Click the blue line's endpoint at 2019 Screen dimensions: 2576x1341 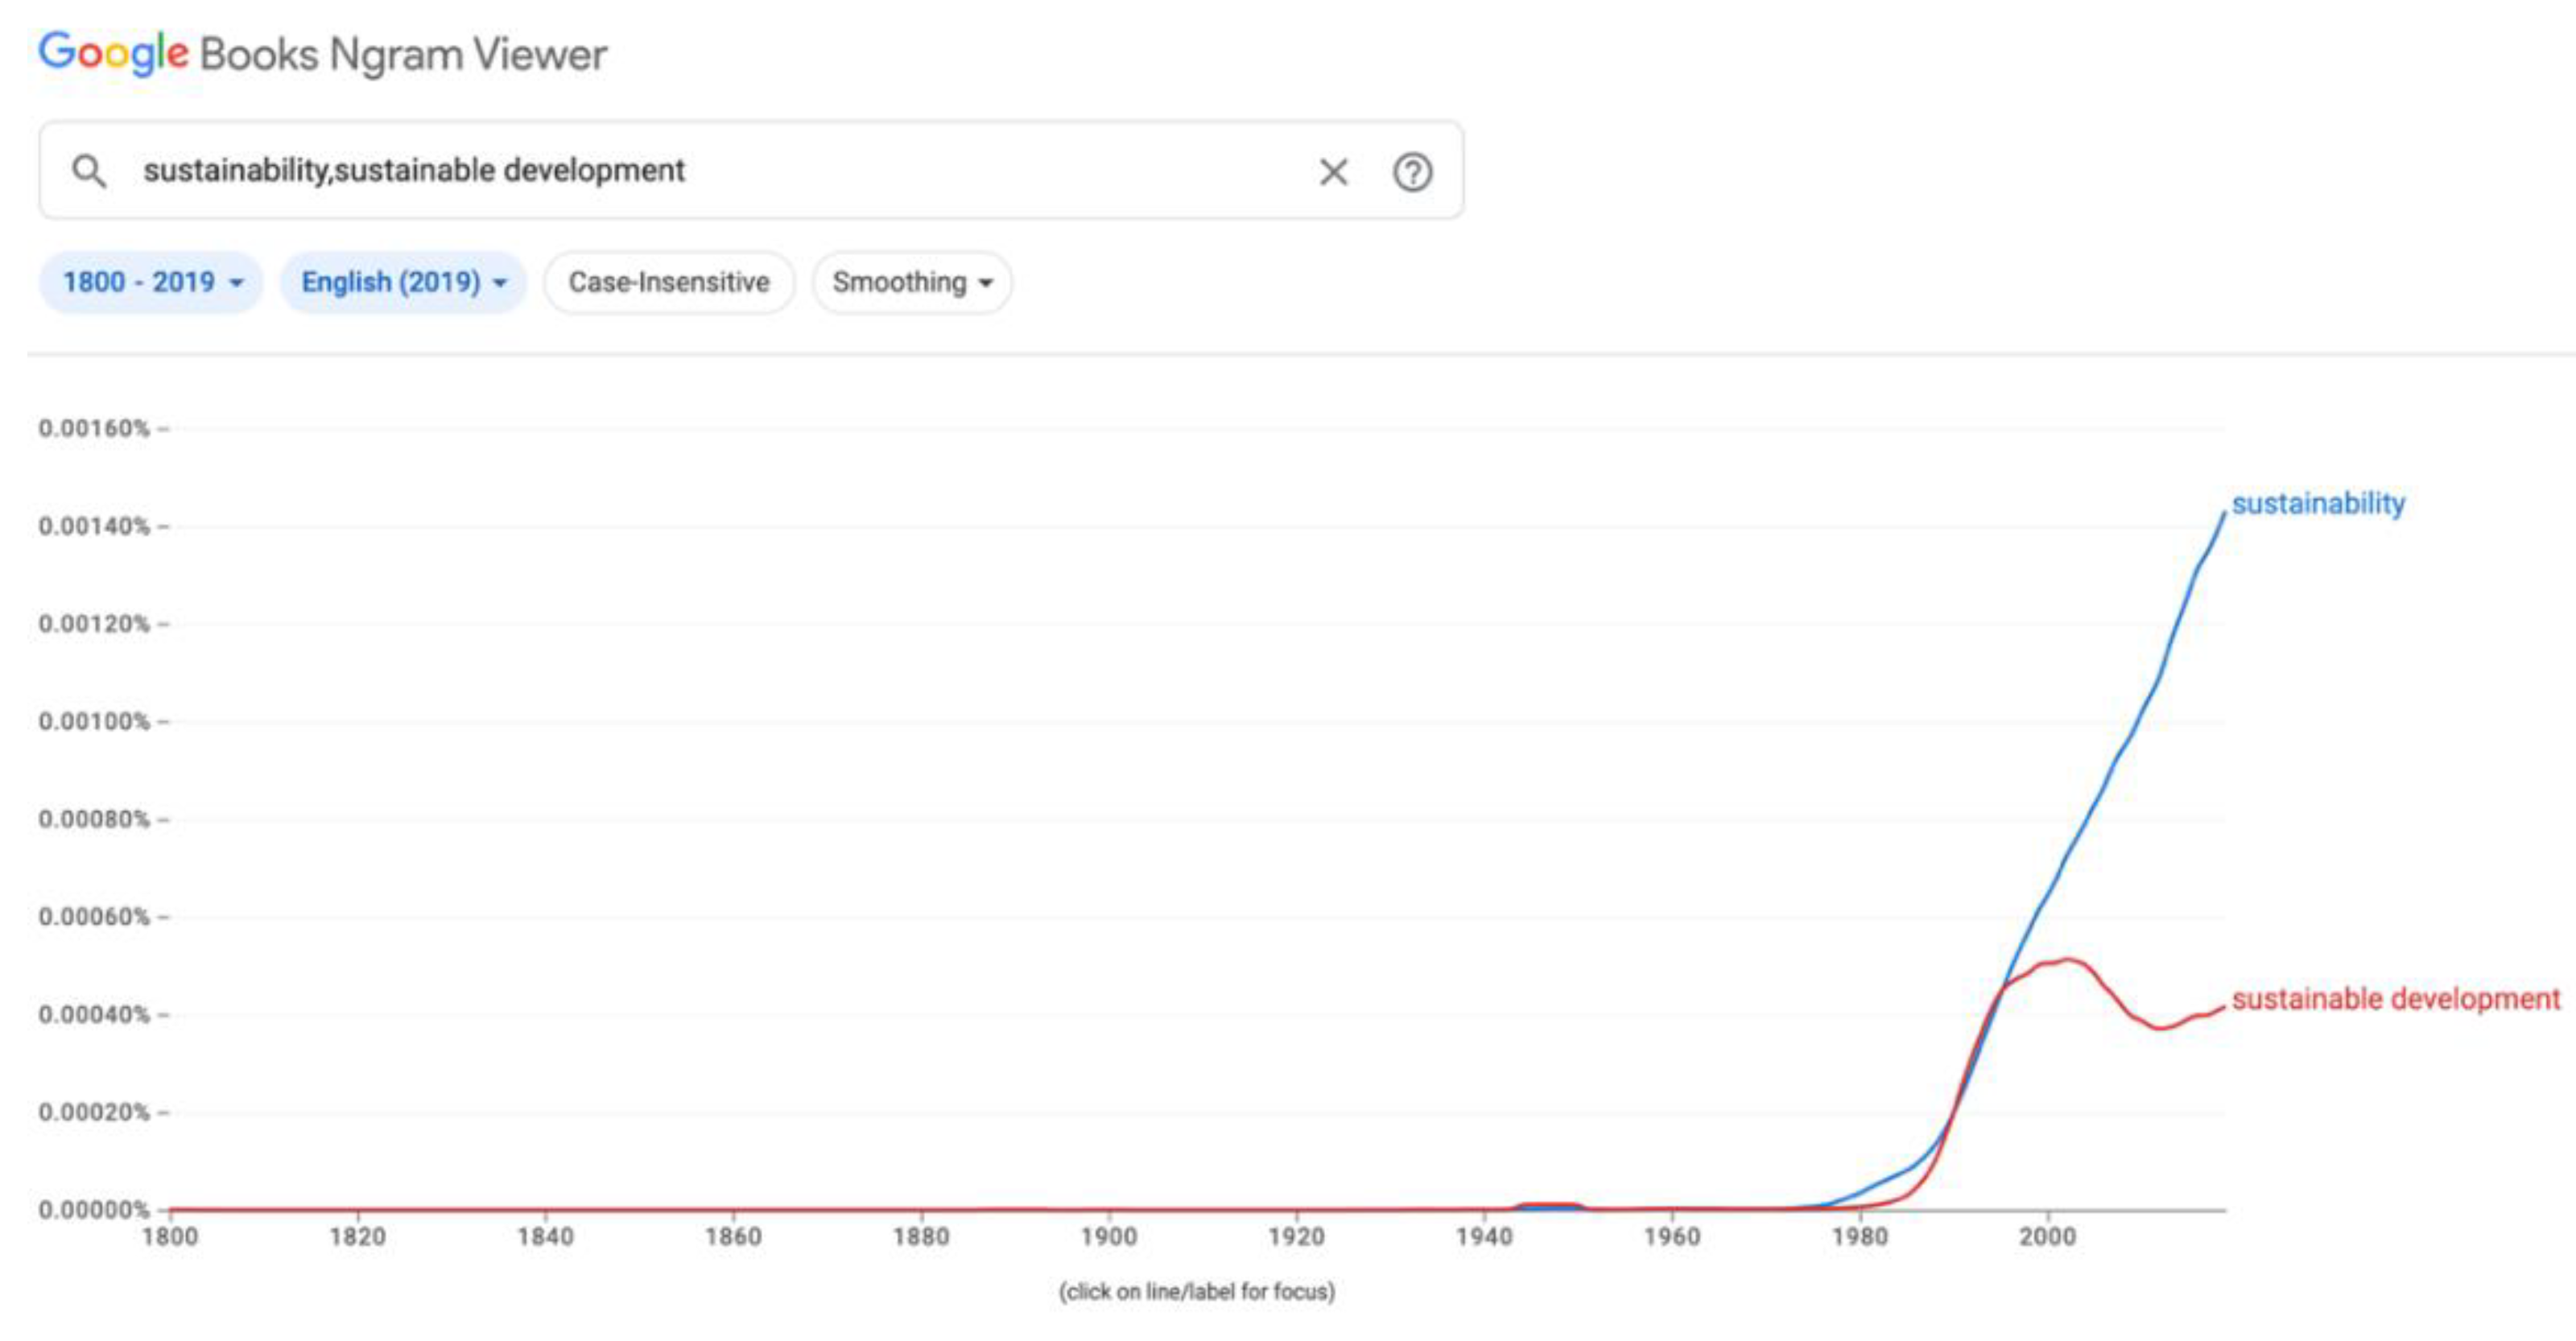(2224, 513)
